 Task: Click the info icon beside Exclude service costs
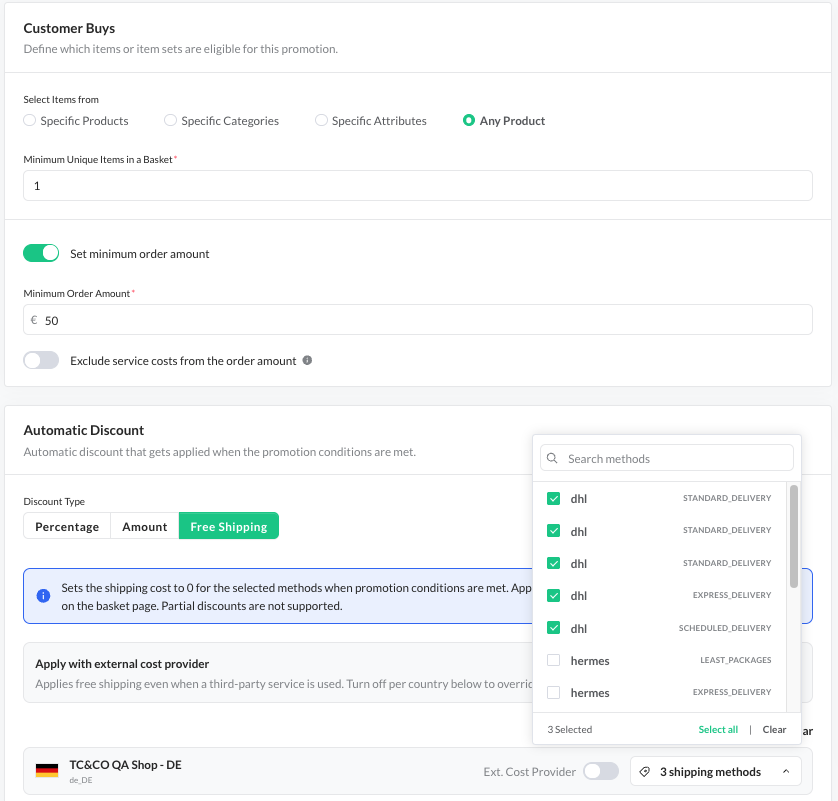pyautogui.click(x=307, y=360)
